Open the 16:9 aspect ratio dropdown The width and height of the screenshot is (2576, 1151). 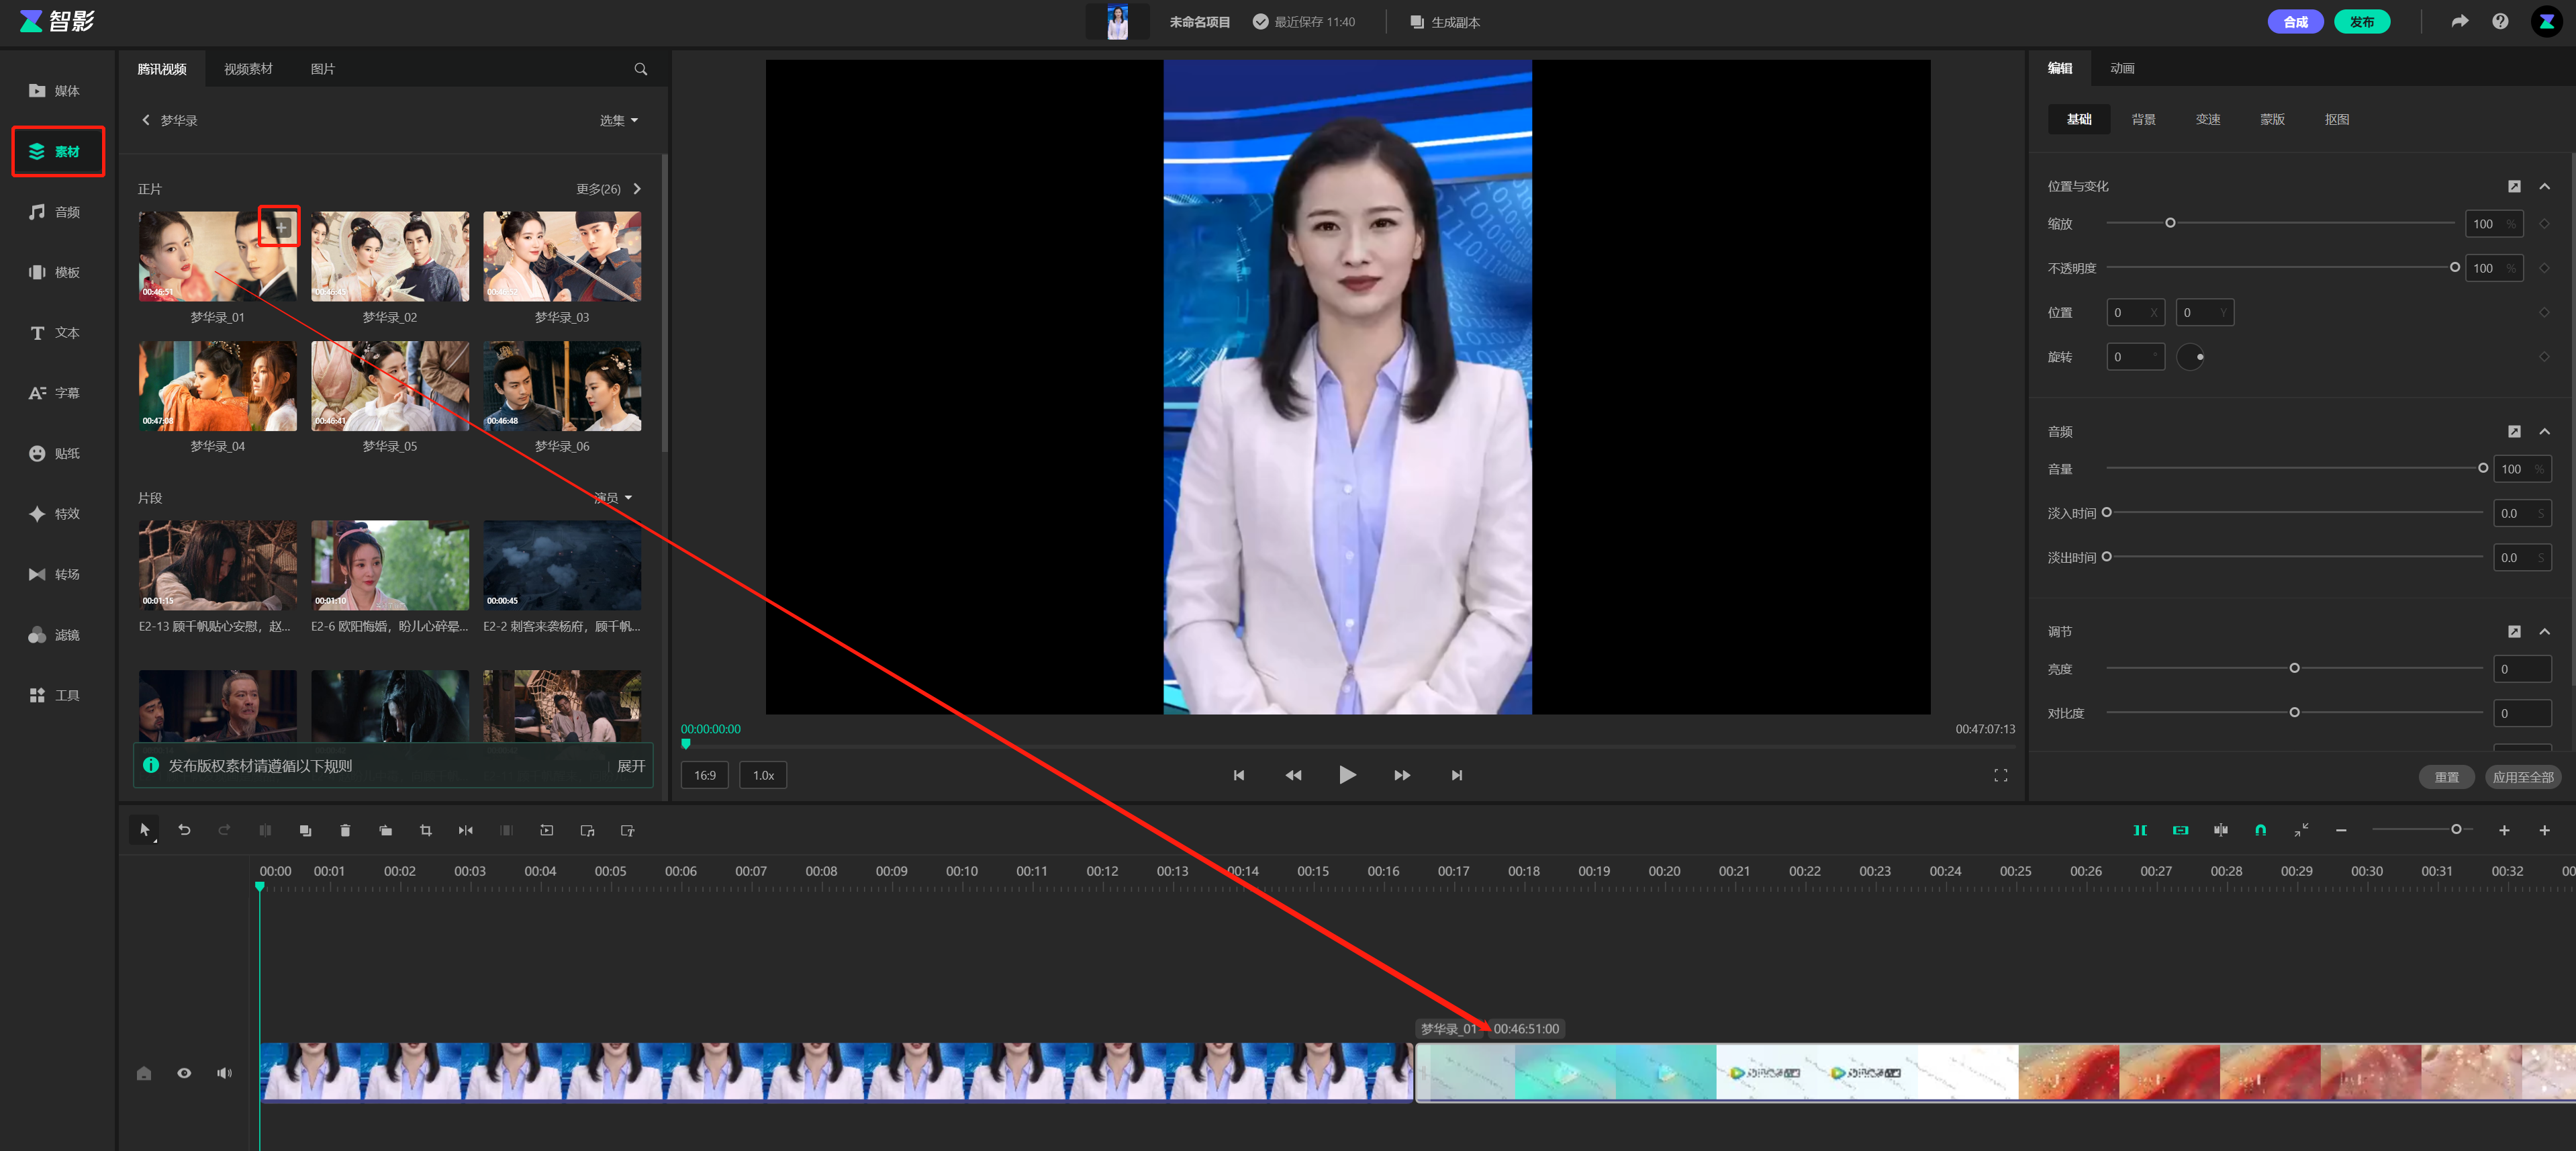[704, 775]
